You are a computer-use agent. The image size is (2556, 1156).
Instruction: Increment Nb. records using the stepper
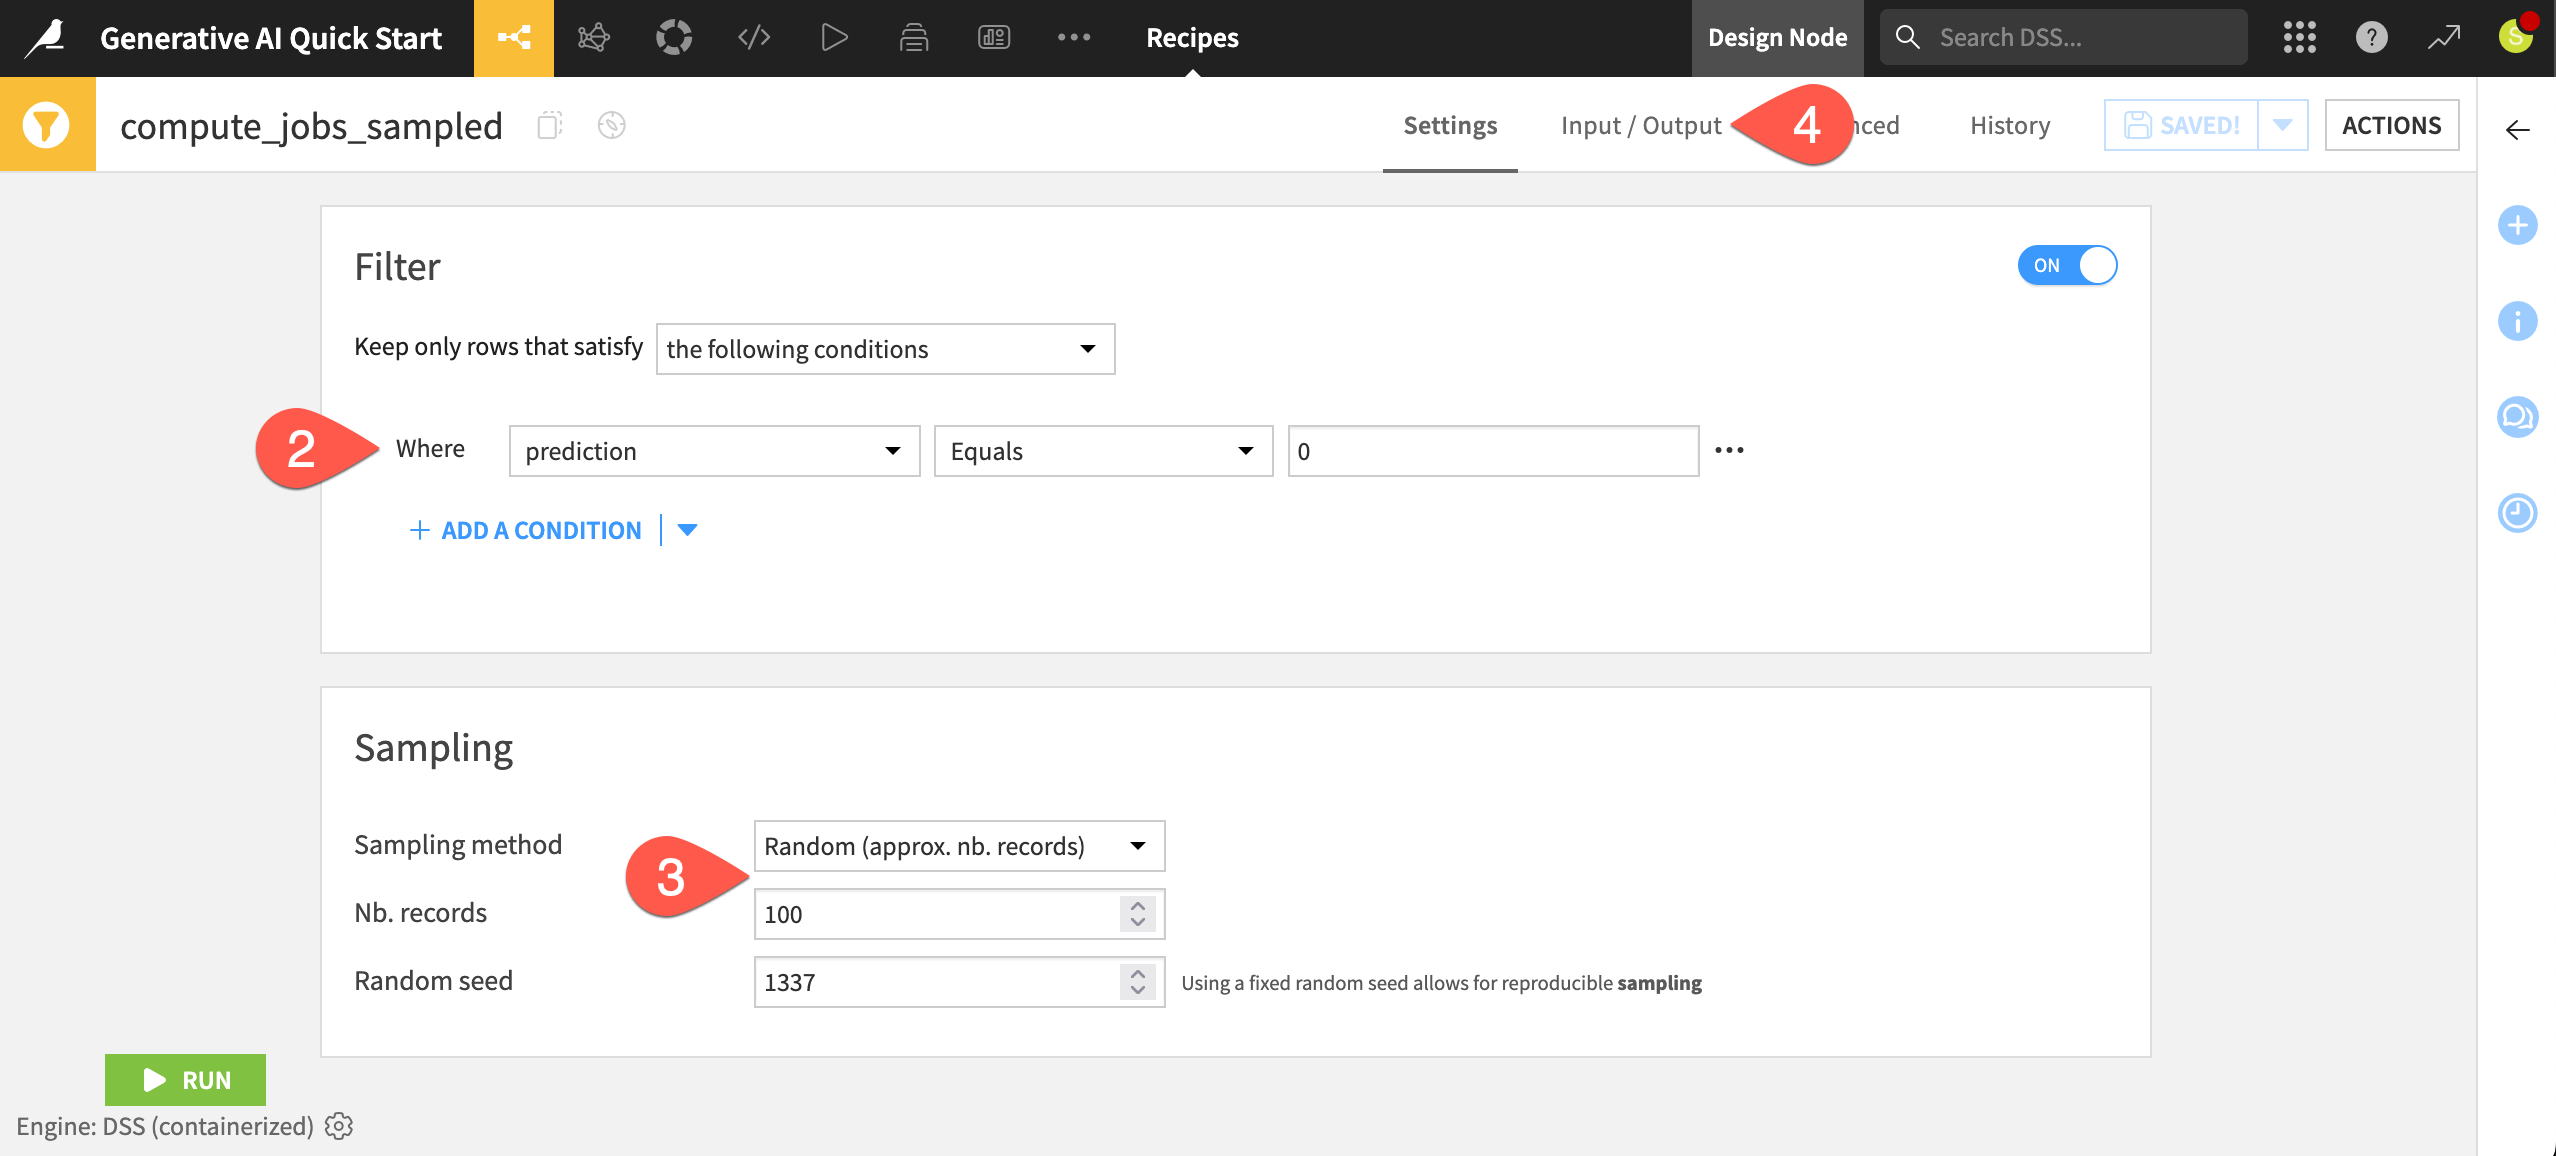1137,905
